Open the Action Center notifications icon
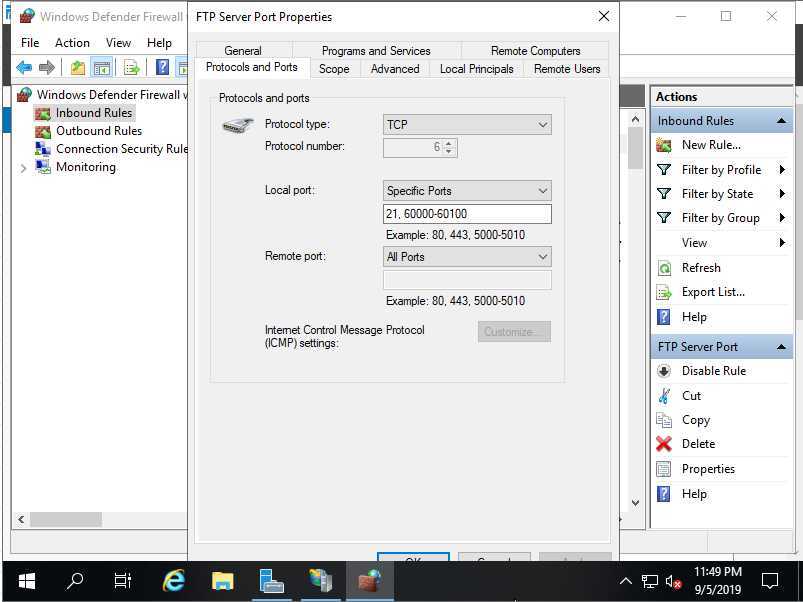This screenshot has height=602, width=803. coord(770,581)
